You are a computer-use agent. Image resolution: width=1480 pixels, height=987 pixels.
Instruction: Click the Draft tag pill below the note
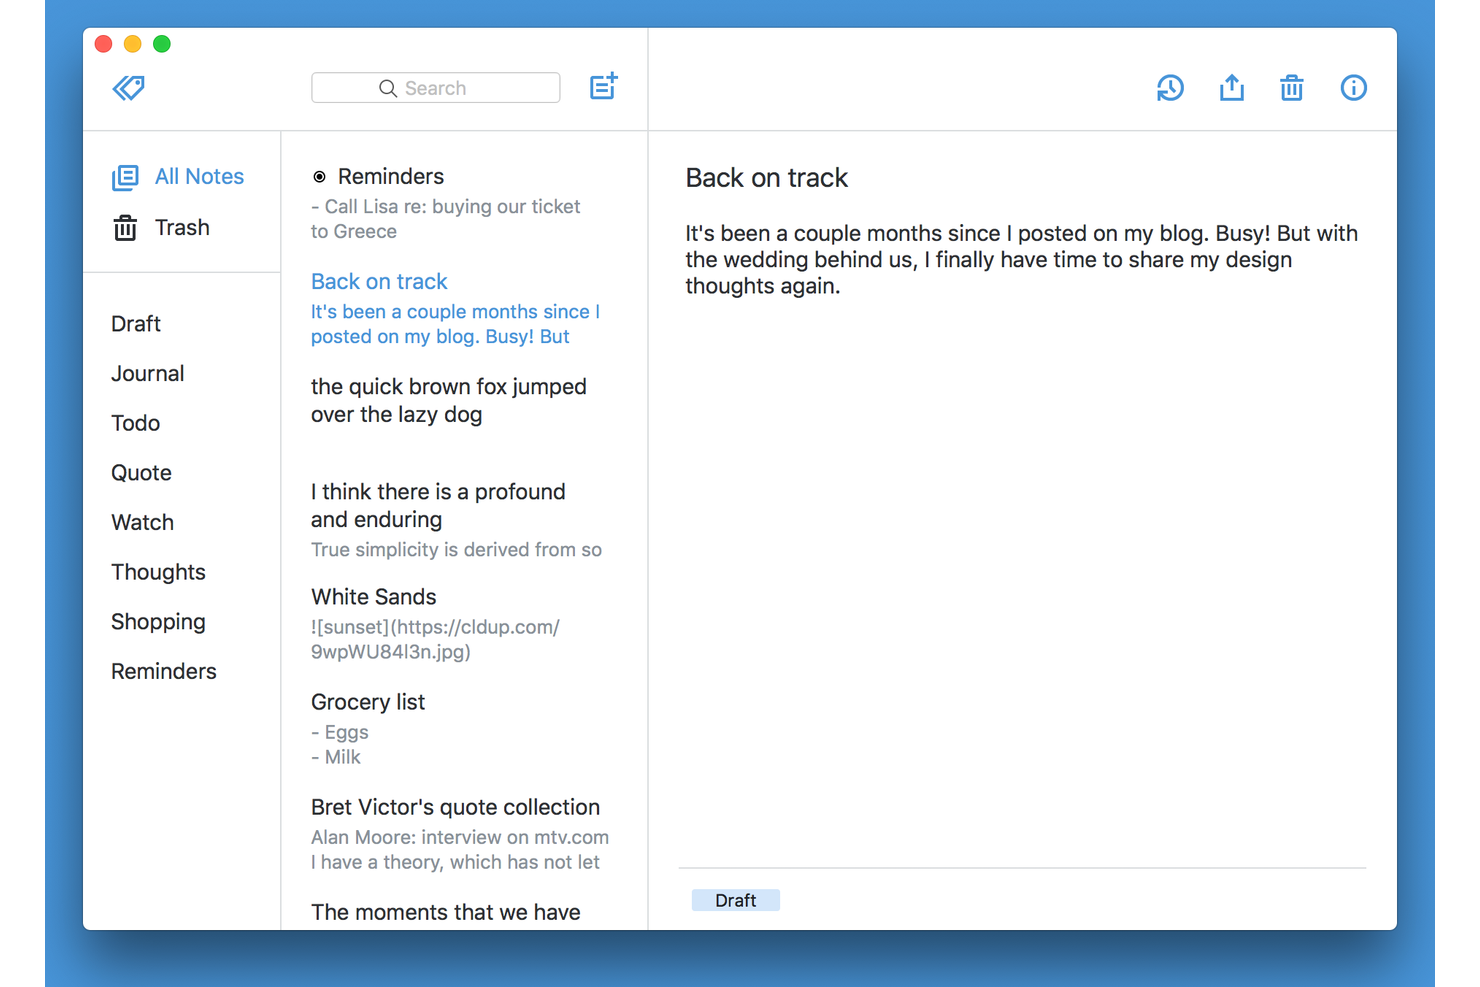[x=735, y=899]
